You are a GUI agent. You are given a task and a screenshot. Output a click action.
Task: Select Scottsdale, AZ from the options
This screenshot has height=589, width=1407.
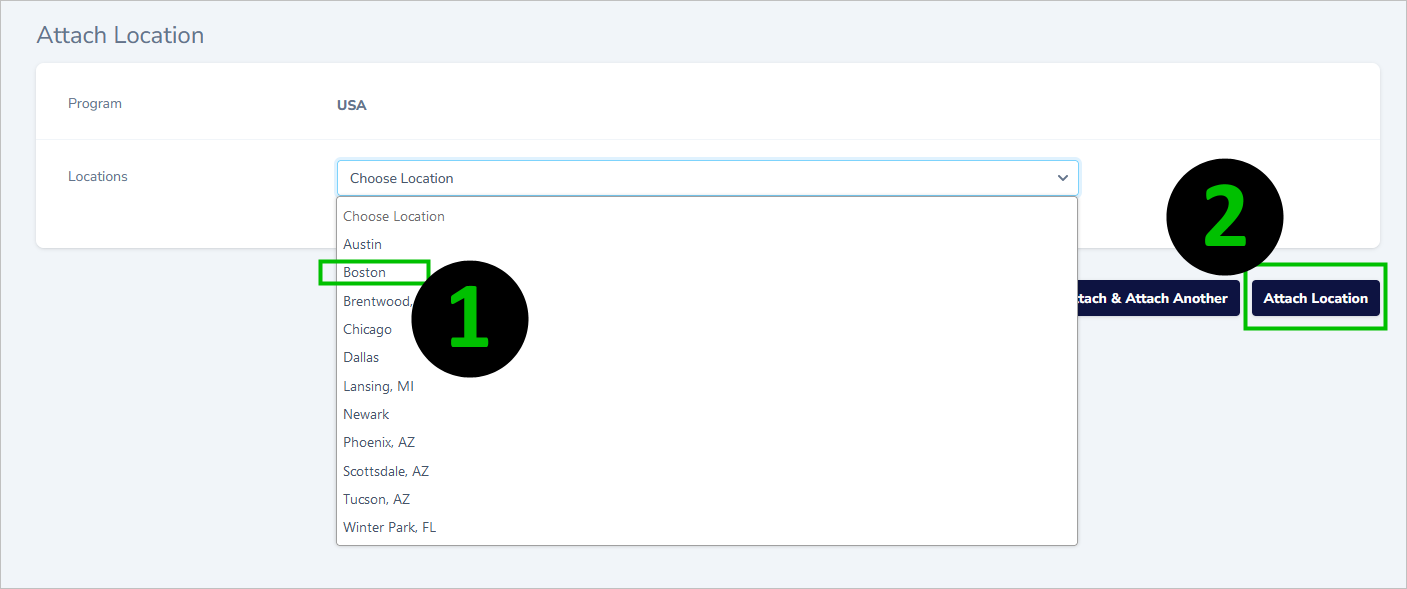(385, 471)
